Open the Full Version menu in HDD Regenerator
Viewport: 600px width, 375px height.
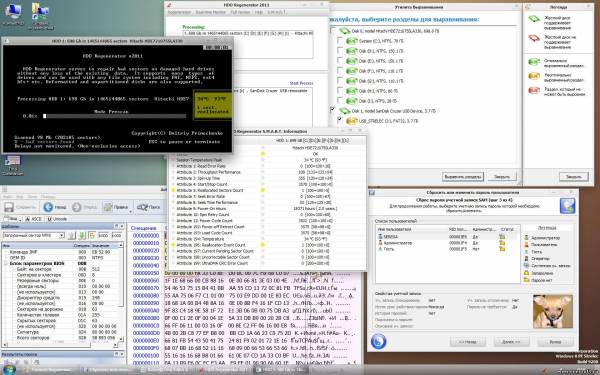tap(240, 12)
